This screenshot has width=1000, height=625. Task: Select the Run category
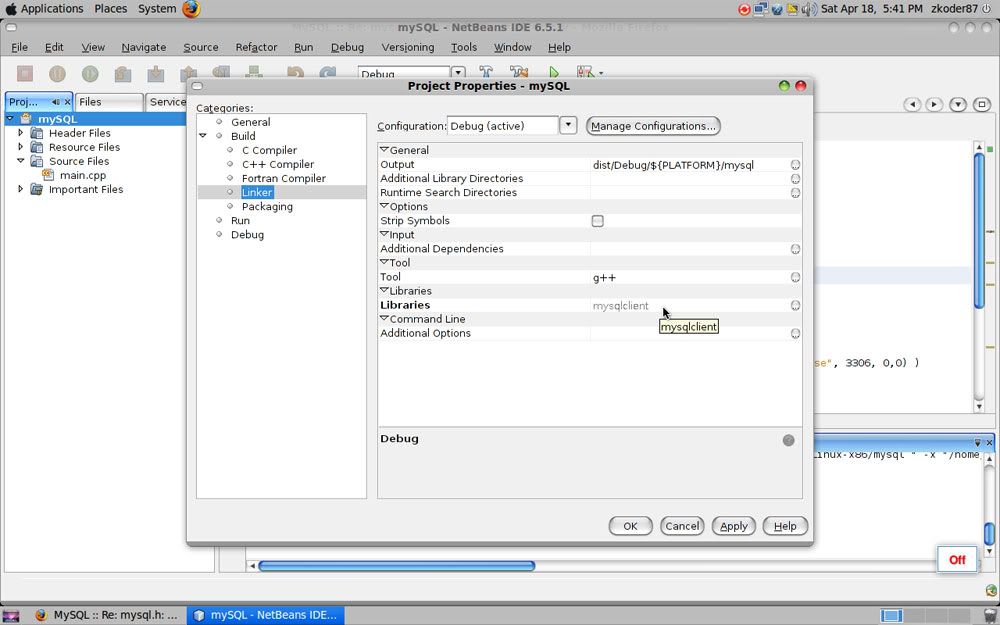[240, 221]
